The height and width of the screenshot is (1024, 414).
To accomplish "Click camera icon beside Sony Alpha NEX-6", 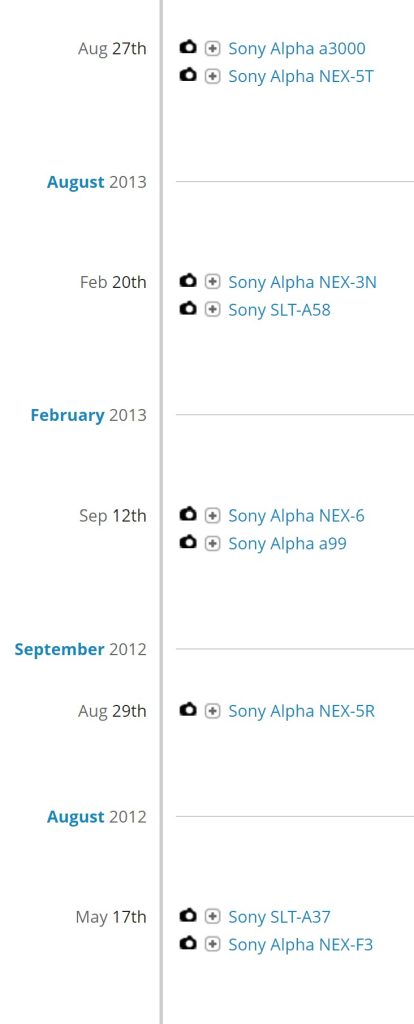I will point(187,515).
